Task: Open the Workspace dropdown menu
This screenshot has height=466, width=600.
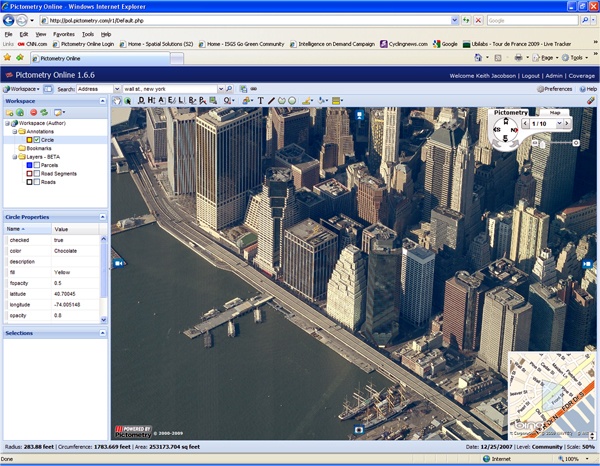Action: pos(21,89)
